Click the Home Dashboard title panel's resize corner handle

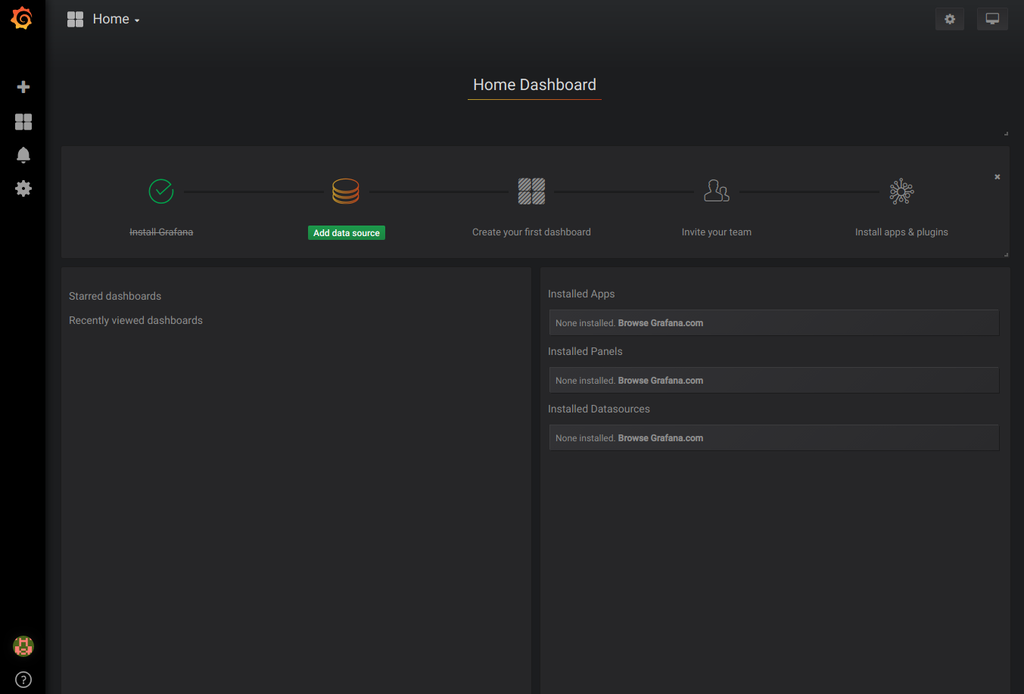tap(1006, 133)
